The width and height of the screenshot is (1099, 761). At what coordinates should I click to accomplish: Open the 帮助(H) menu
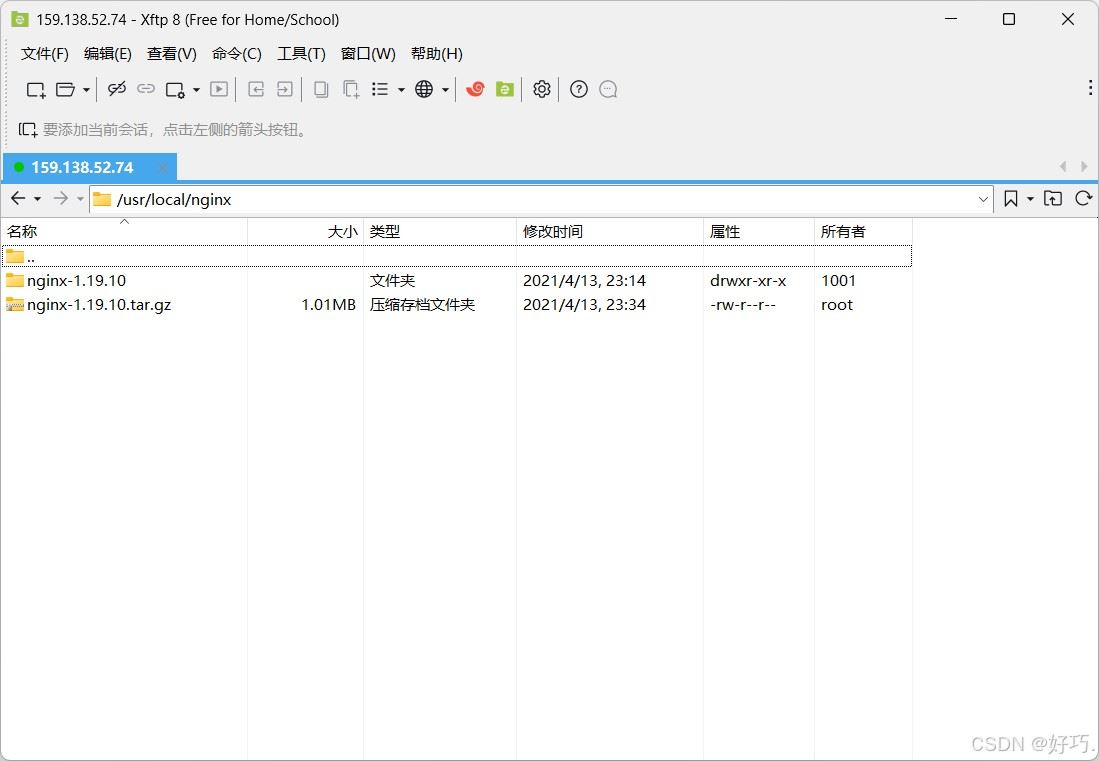(x=437, y=54)
